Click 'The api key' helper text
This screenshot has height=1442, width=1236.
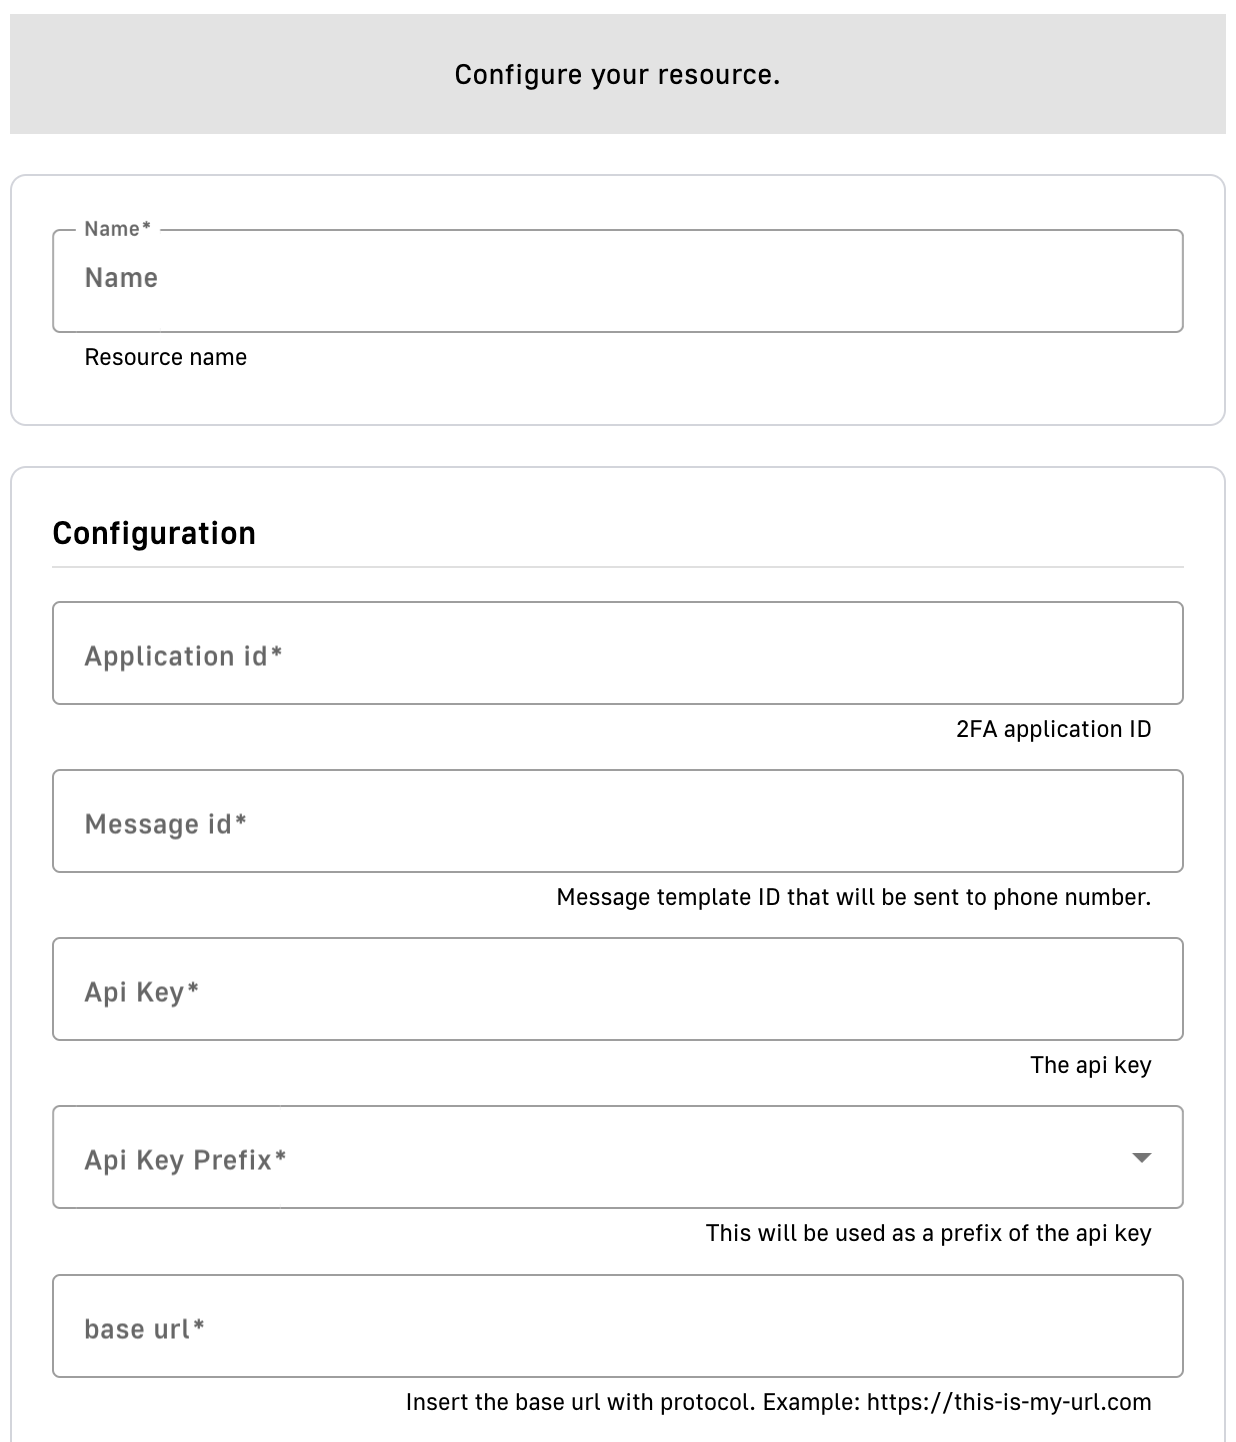coord(1090,1066)
